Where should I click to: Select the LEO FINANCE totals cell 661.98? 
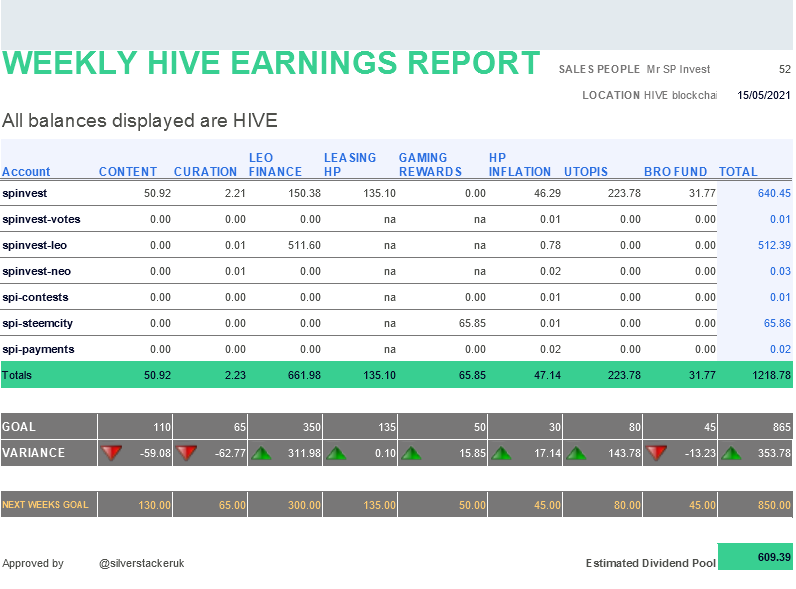tap(304, 375)
